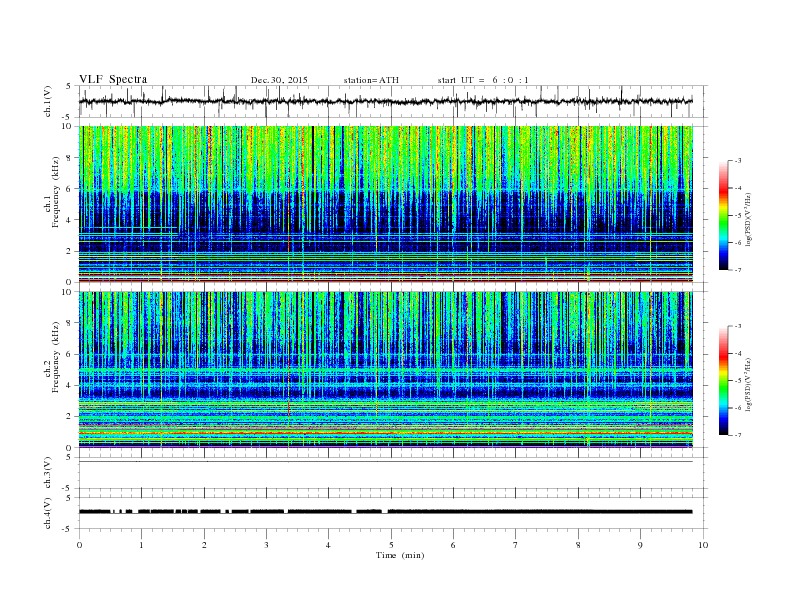The width and height of the screenshot is (792, 612).
Task: Click the "8" kHz tick on ch.1 frequency axis
Action: [x=70, y=158]
